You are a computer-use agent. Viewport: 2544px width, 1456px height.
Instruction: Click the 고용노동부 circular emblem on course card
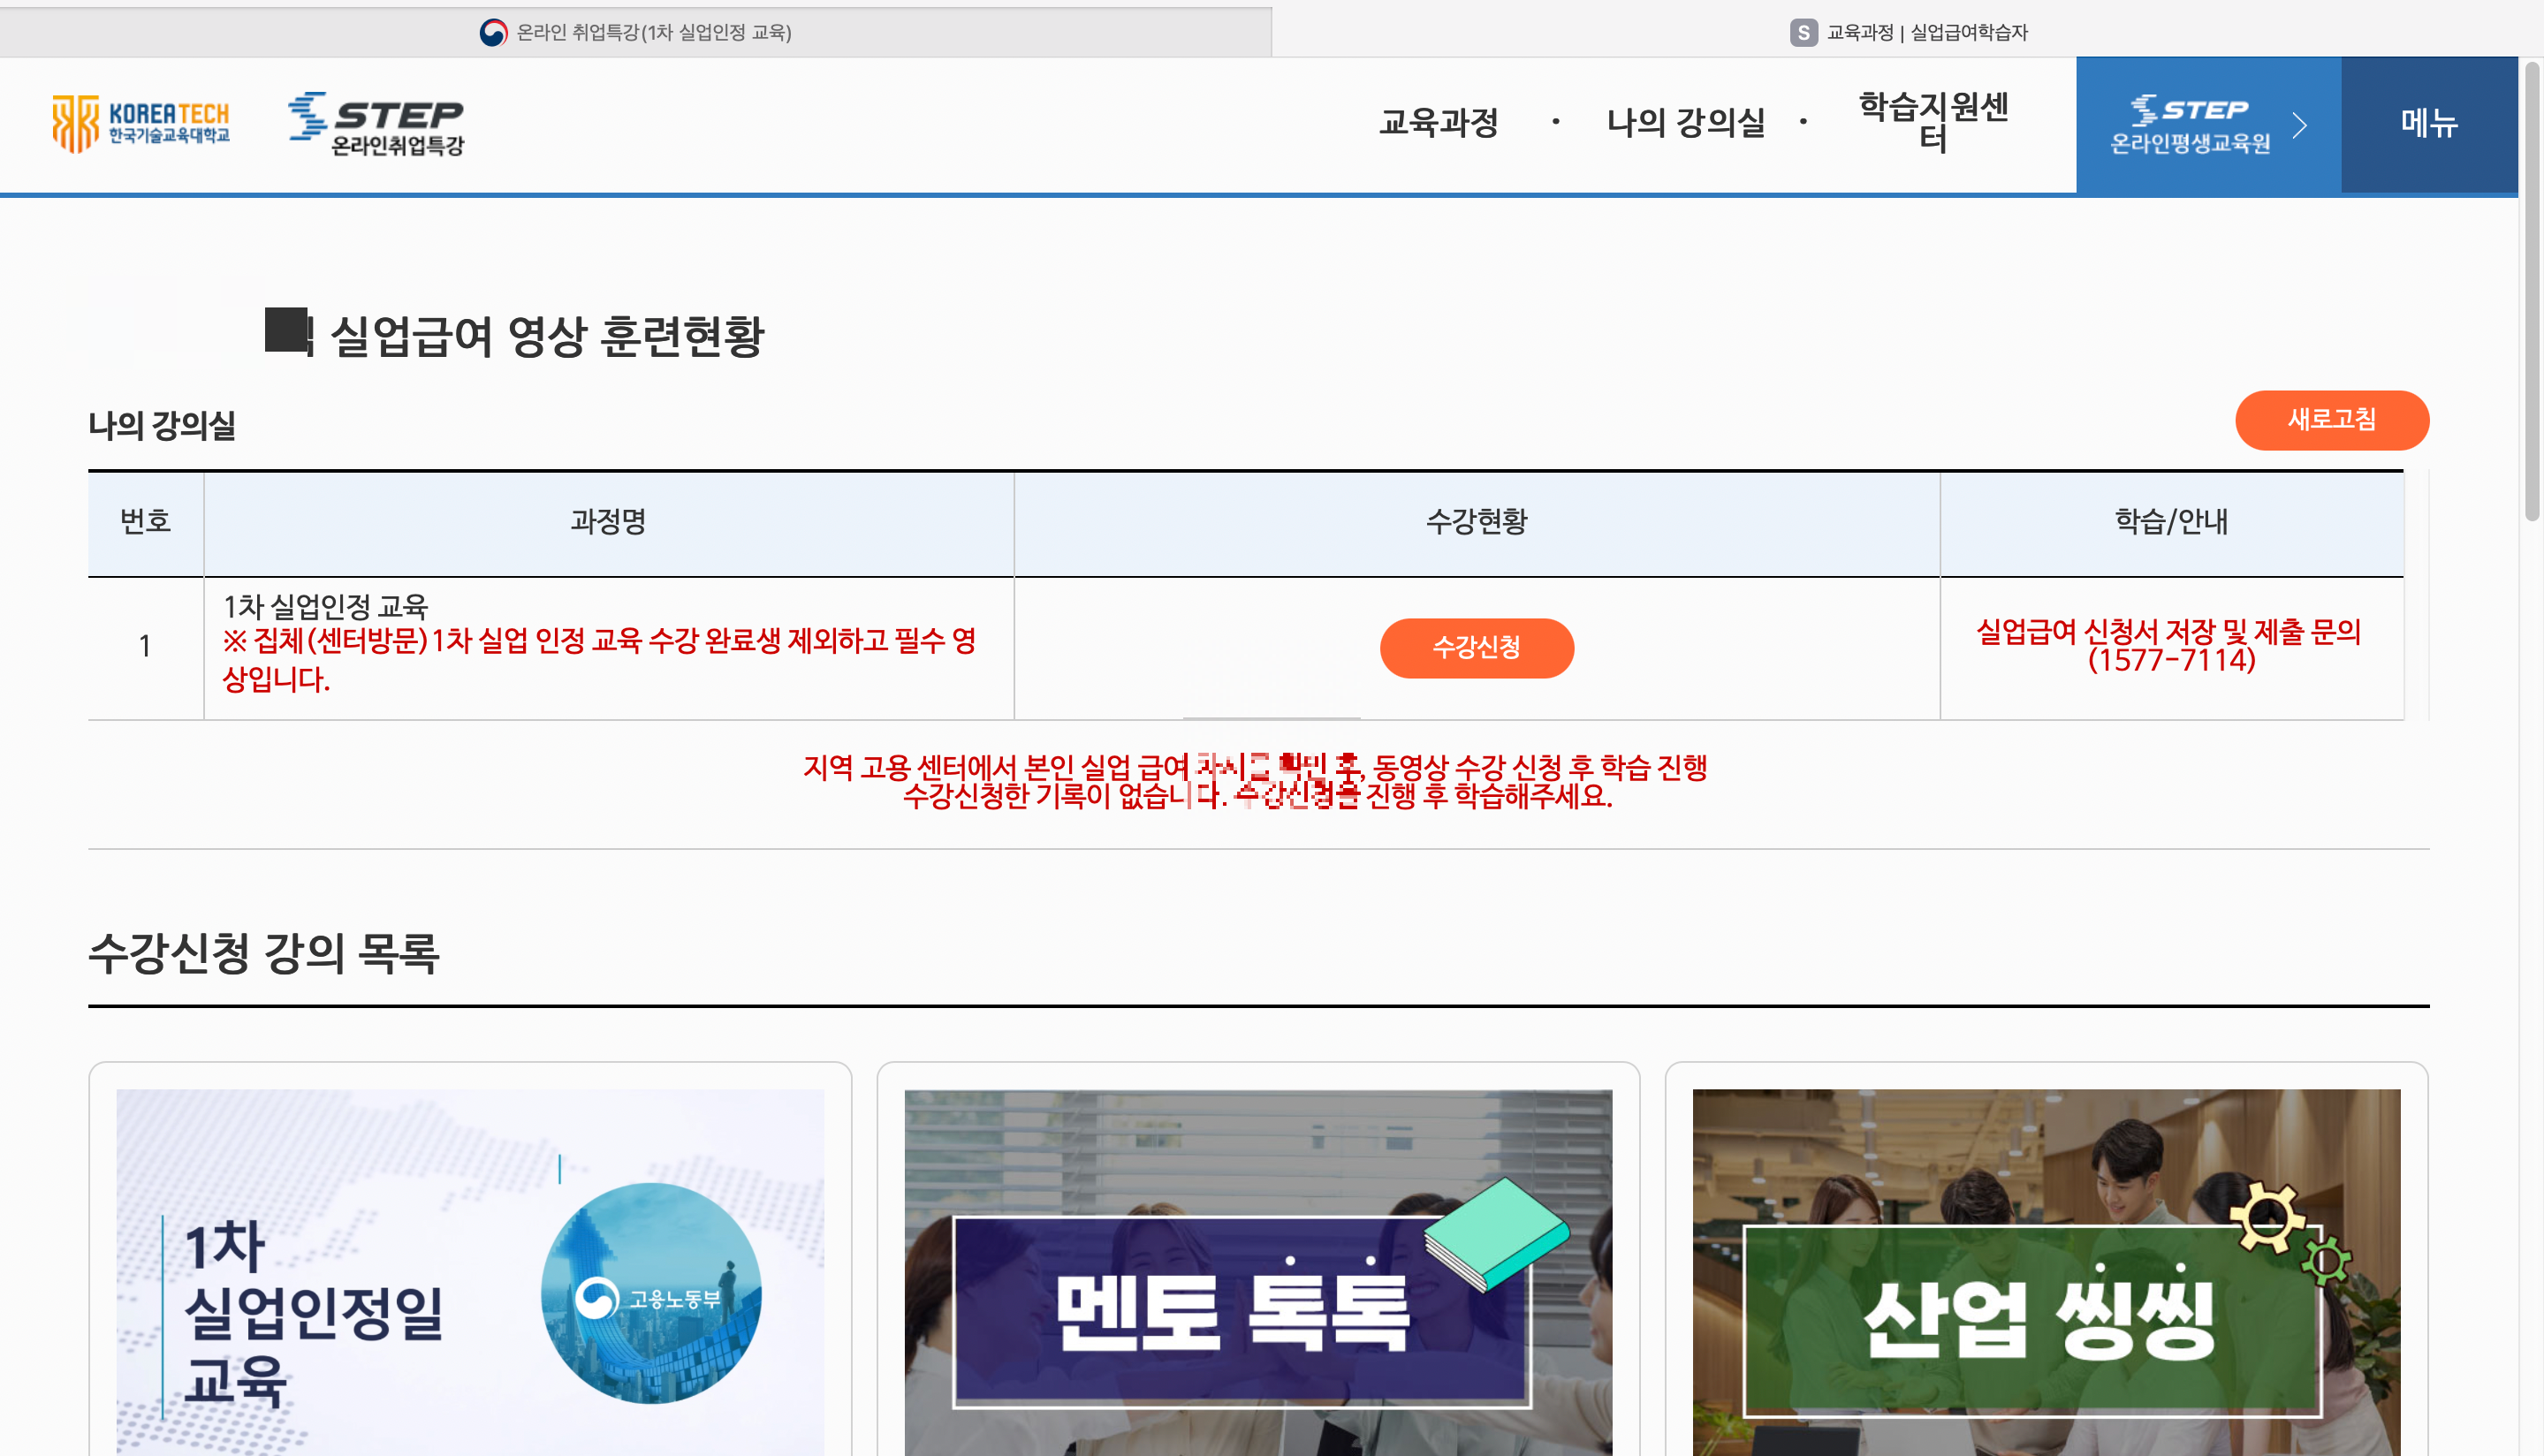(651, 1293)
